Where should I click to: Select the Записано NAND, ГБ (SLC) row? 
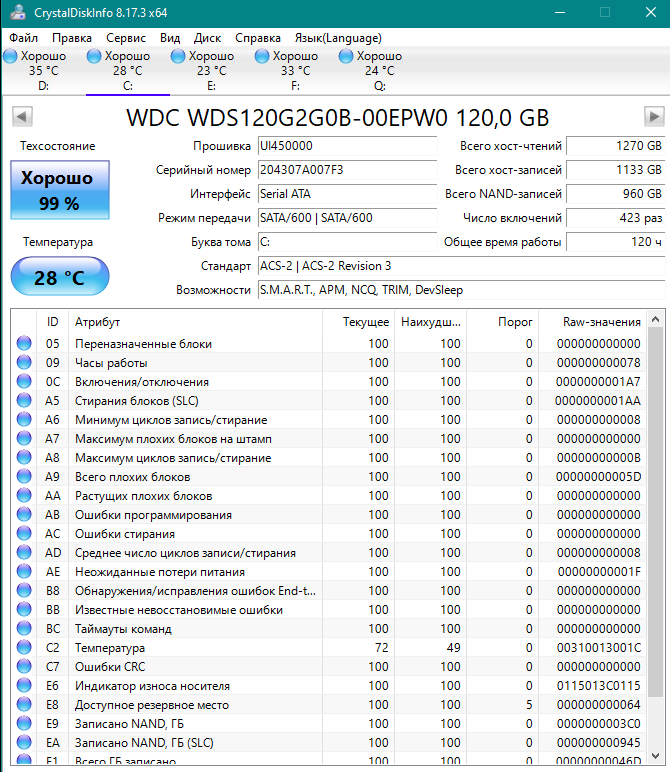click(x=330, y=742)
